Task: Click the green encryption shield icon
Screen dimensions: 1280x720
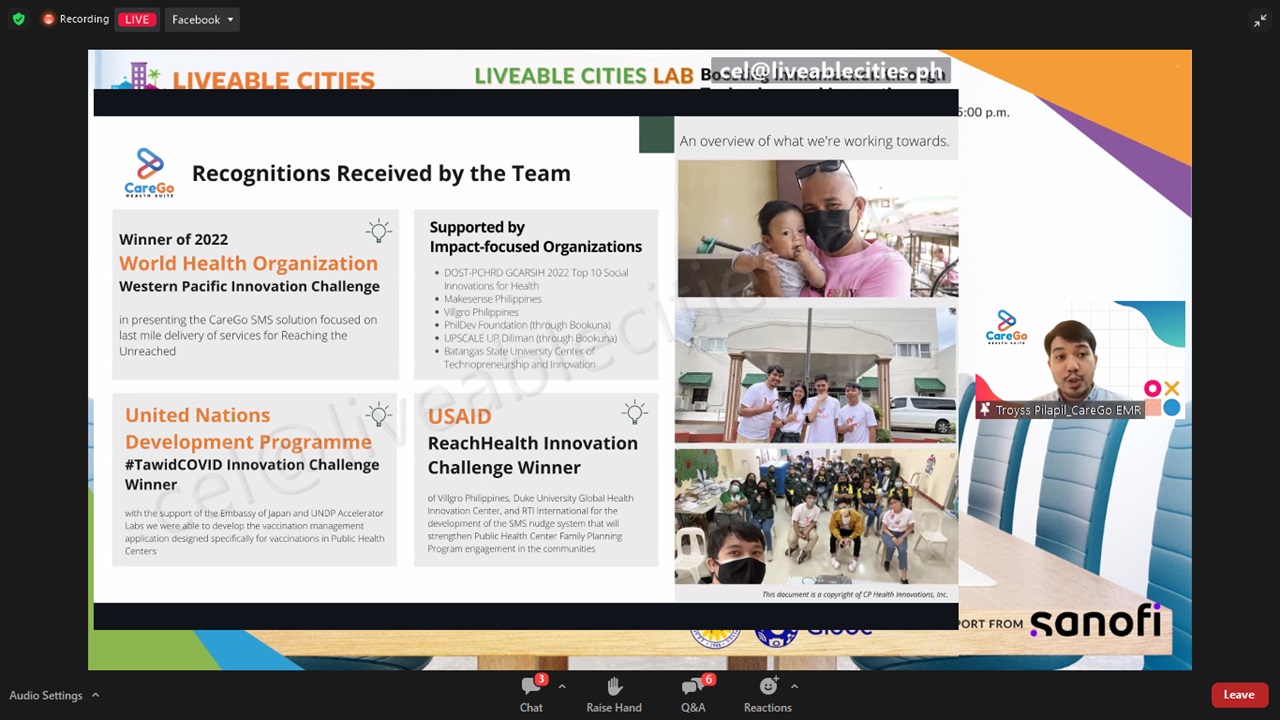Action: (x=18, y=19)
